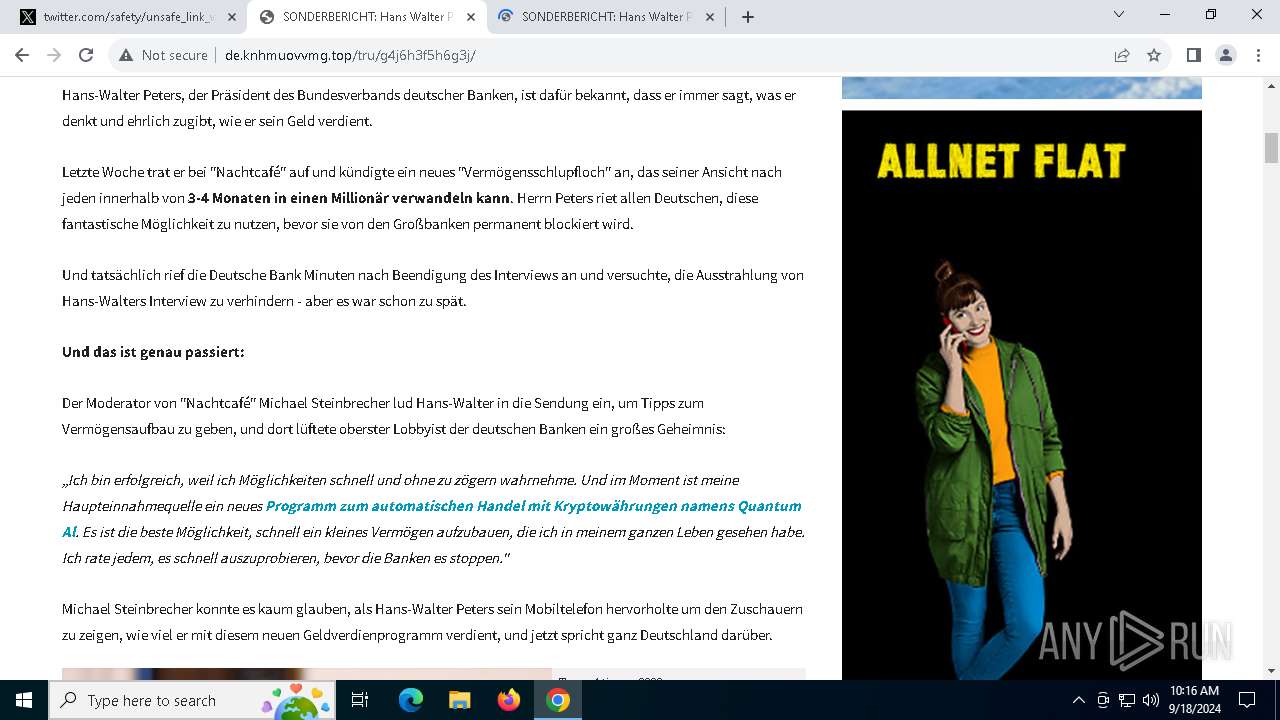
Task: Launch Microsoft Edge from taskbar
Action: (410, 700)
